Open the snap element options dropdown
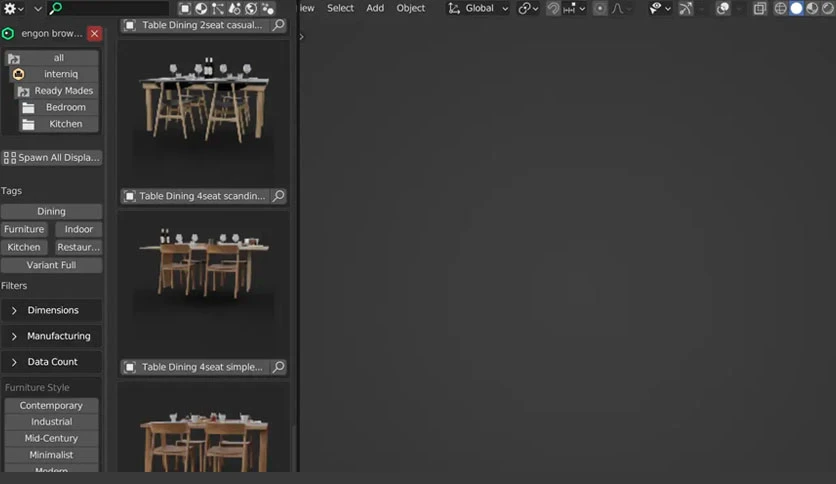The height and width of the screenshot is (484, 836). coord(574,9)
